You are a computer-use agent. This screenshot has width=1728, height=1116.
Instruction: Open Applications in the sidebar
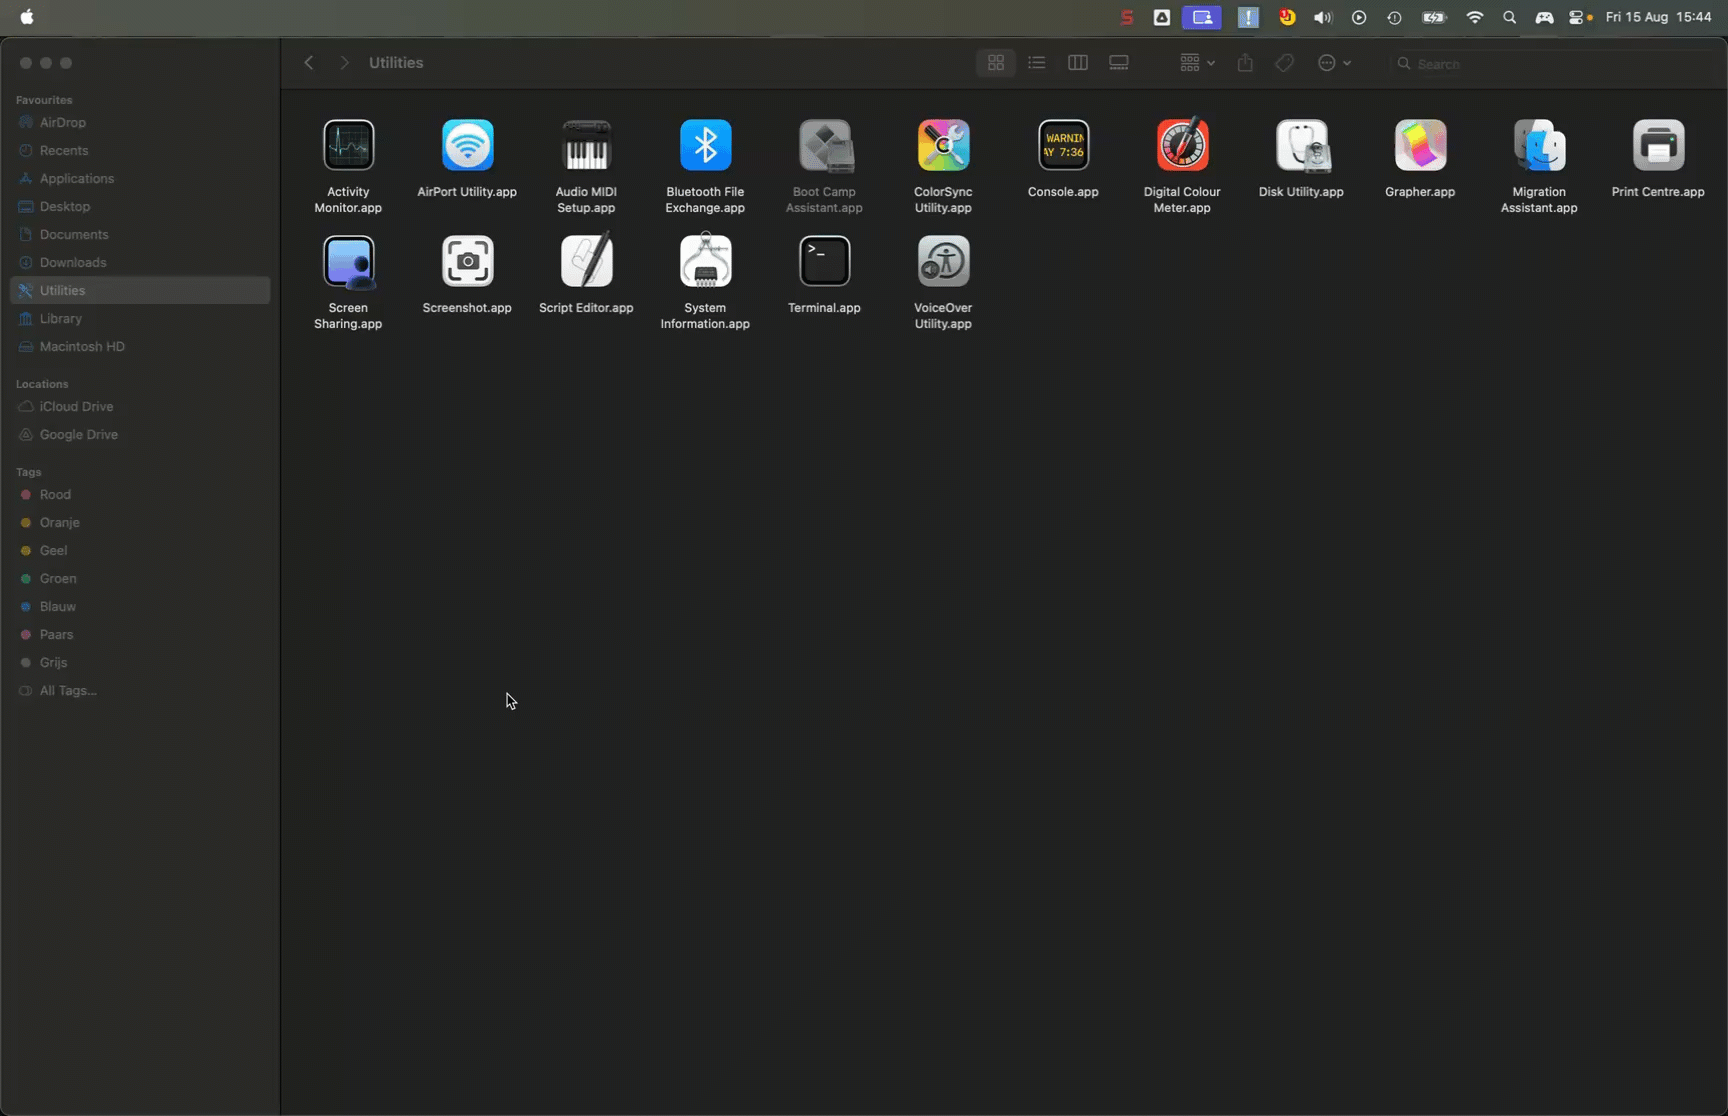click(x=140, y=178)
